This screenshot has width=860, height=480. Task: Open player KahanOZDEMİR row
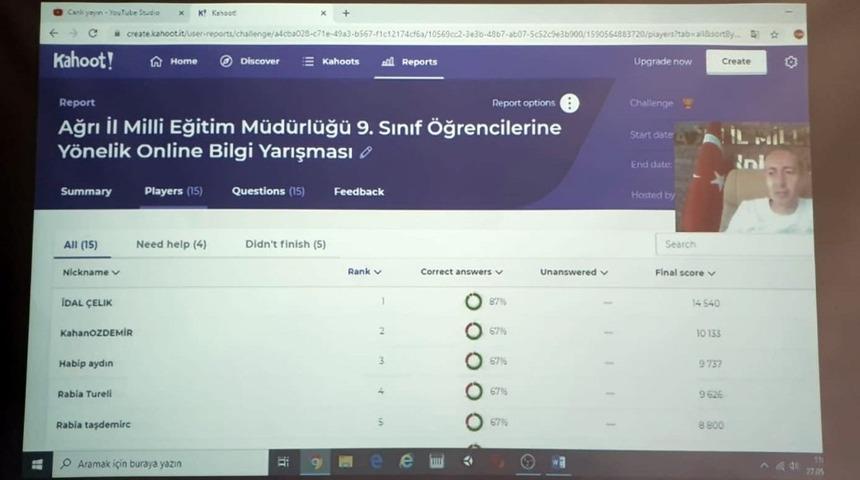click(x=433, y=332)
